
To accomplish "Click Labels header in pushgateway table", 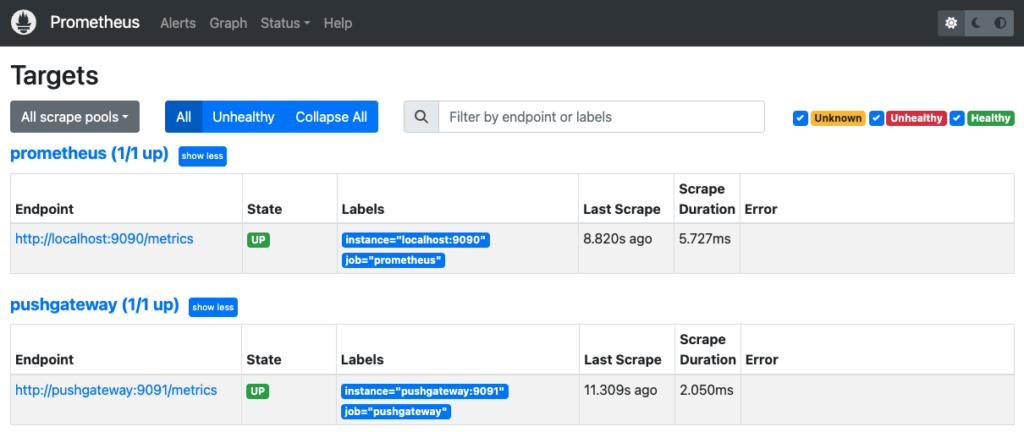I will point(362,360).
